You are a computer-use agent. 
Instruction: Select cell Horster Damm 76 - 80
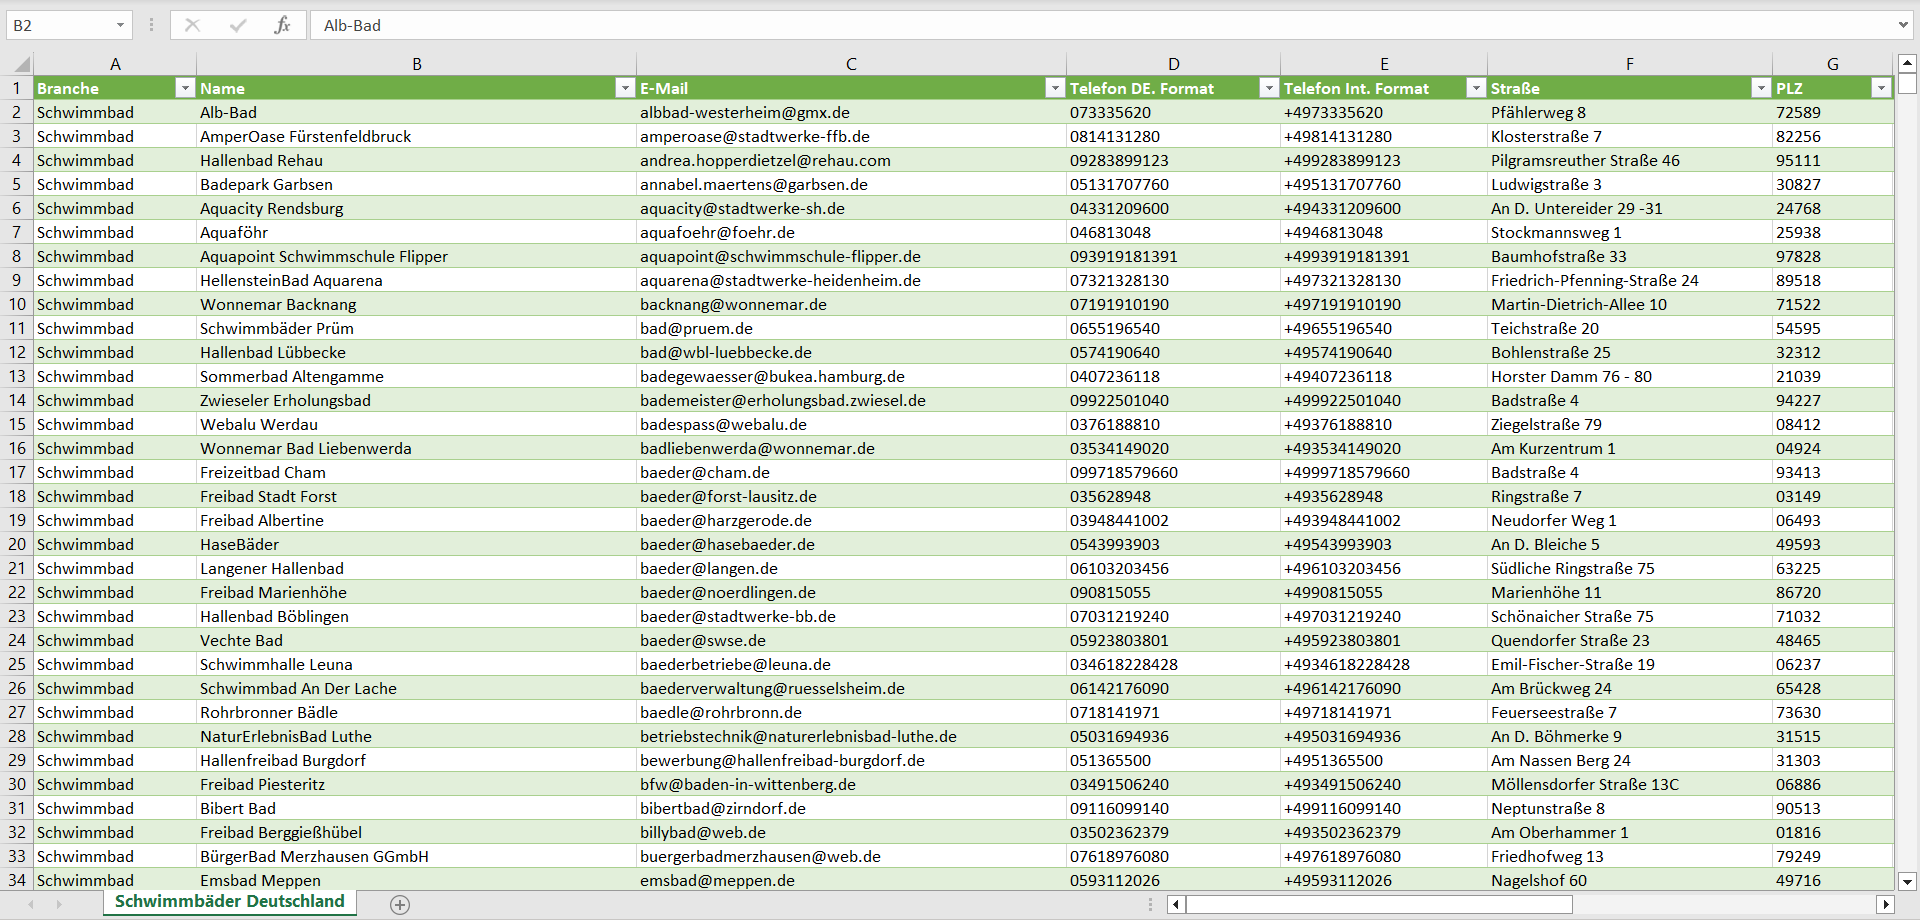[x=1630, y=376]
